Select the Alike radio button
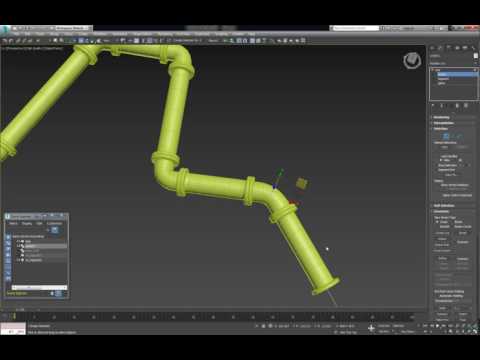 click(x=441, y=160)
